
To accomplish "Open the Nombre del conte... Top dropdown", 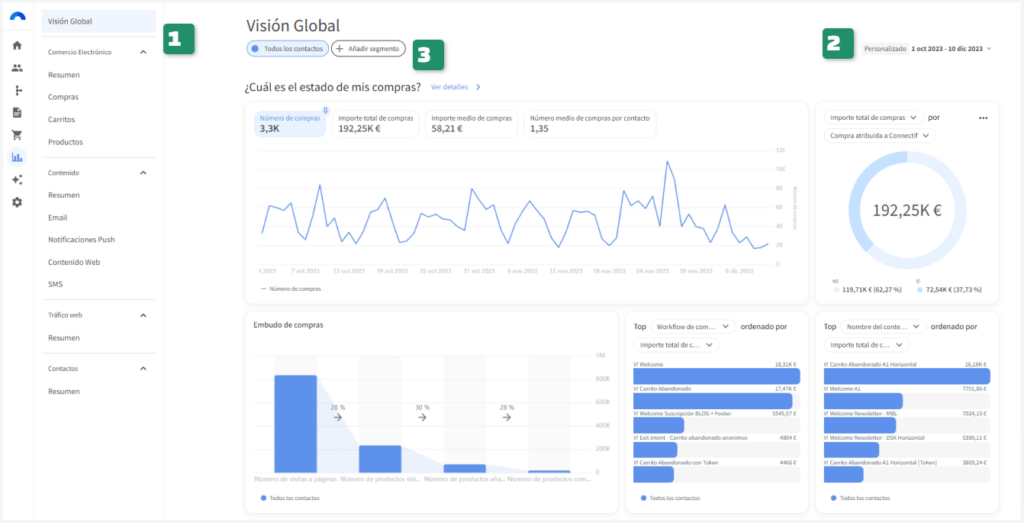I will pos(884,326).
